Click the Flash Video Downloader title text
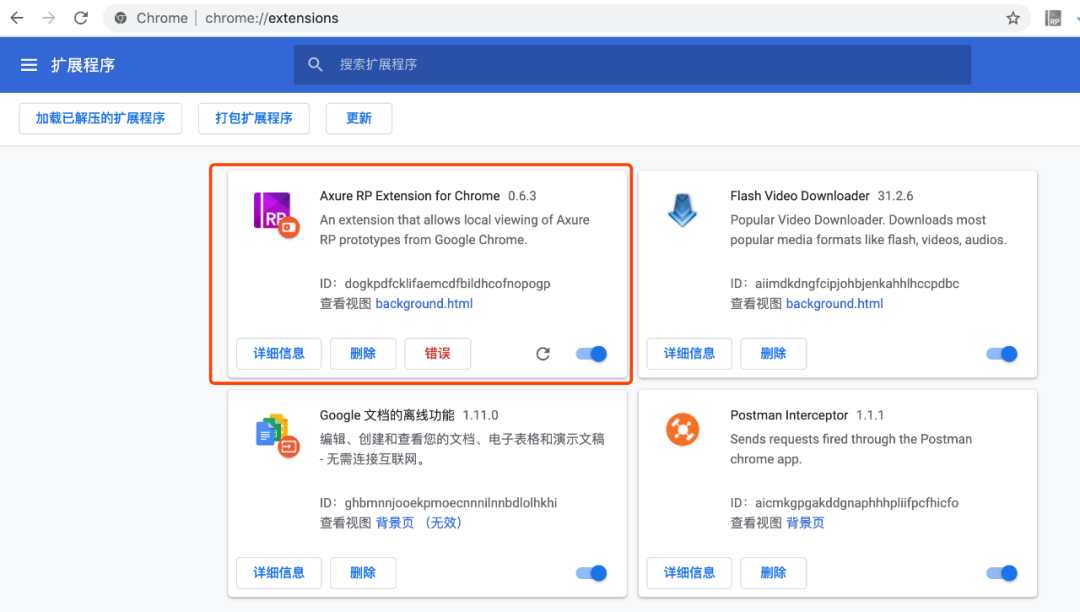1080x612 pixels. 800,196
